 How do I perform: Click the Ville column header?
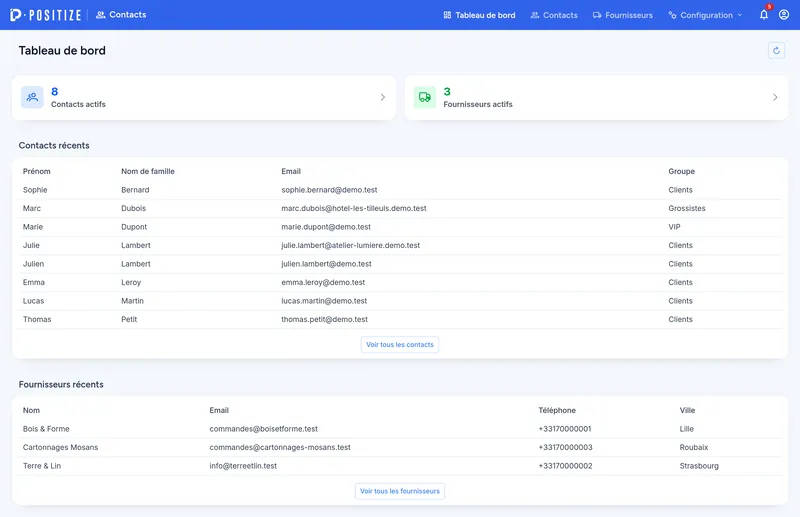coord(687,410)
